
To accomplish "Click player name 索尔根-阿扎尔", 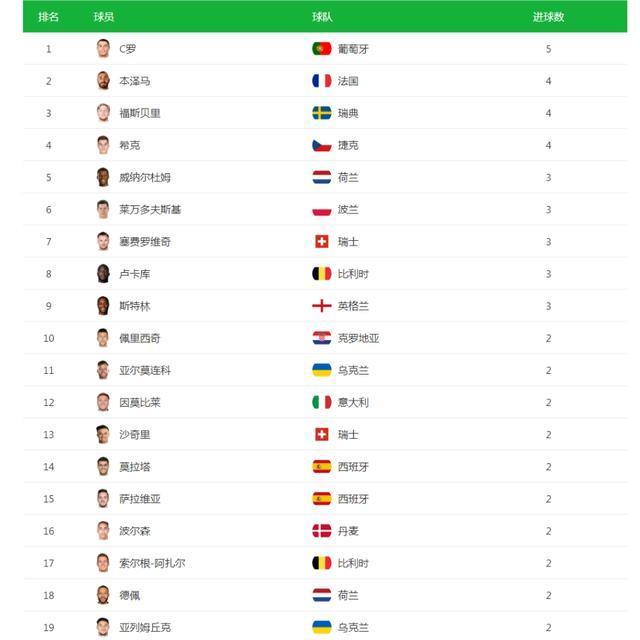I will 152,563.
